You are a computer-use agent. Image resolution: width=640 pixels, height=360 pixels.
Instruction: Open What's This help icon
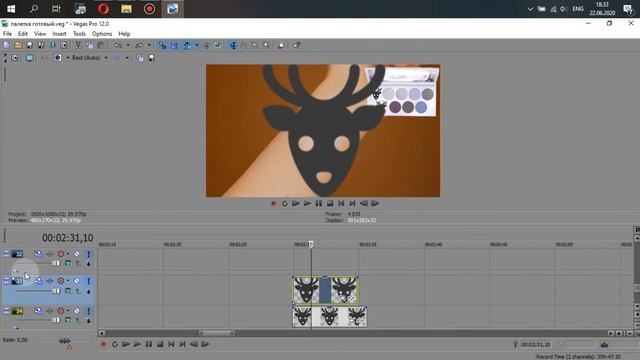[297, 45]
